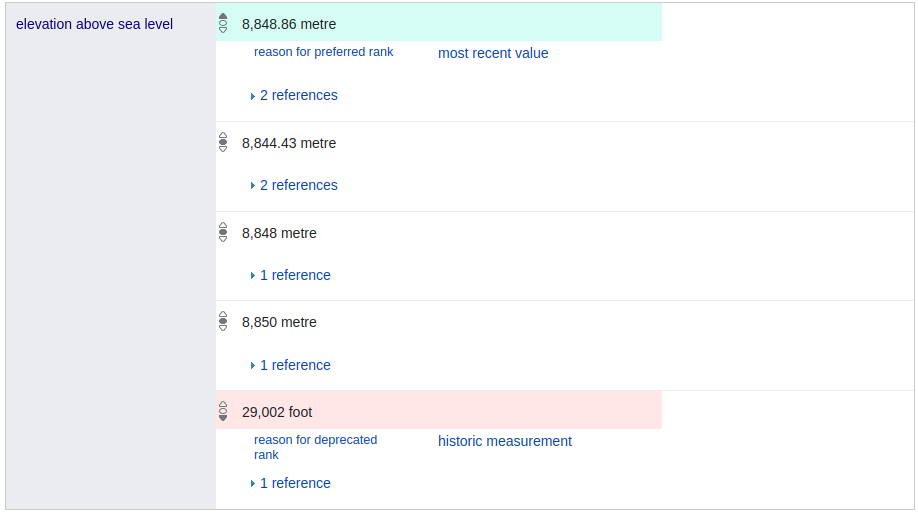Click the 8,848.86 metre value text

[x=289, y=24]
